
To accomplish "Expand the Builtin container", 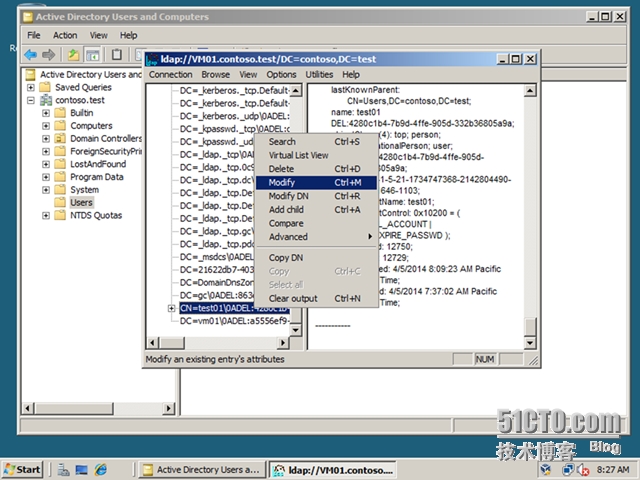I will 46,113.
